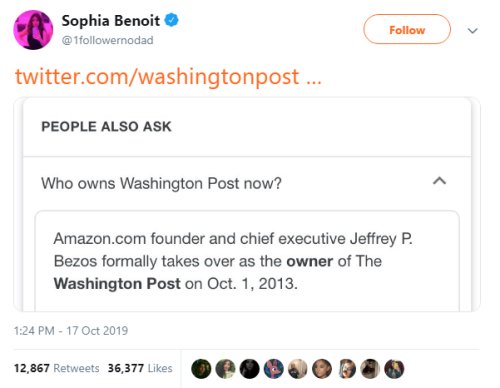Click first liker avatar in the row

click(201, 369)
